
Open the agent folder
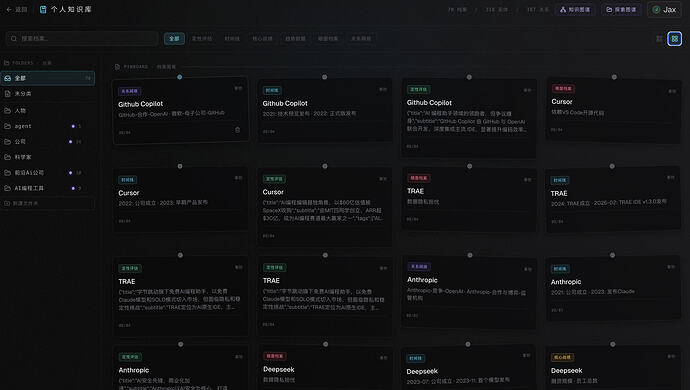48,126
